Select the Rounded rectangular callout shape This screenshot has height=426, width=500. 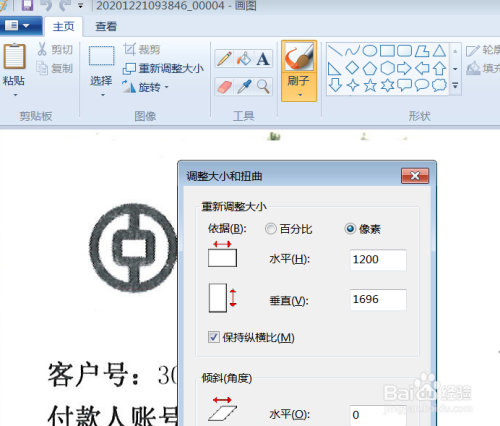pos(404,85)
